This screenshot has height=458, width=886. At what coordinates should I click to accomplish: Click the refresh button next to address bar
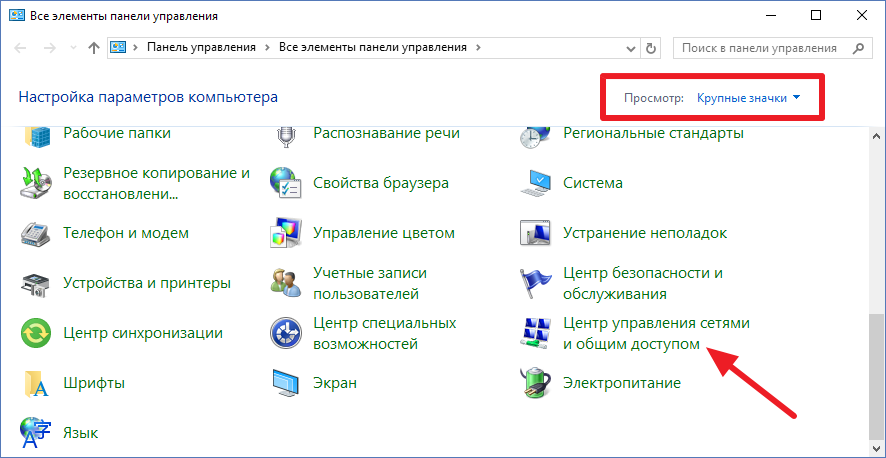point(652,47)
